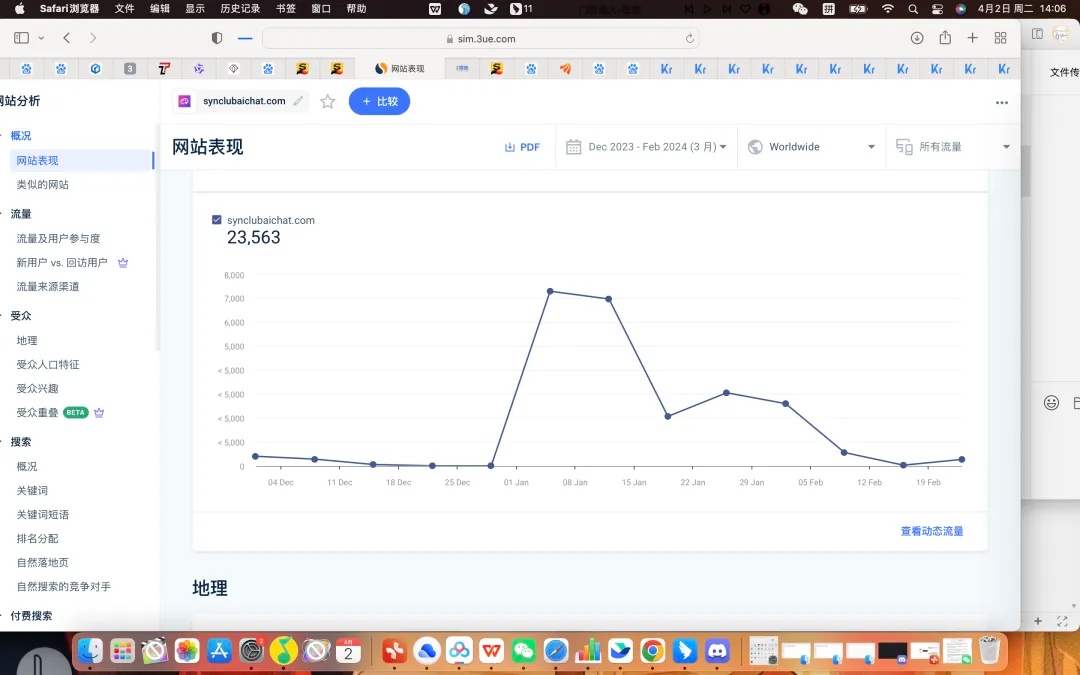Download report via PDF button
The image size is (1080, 675).
[522, 147]
